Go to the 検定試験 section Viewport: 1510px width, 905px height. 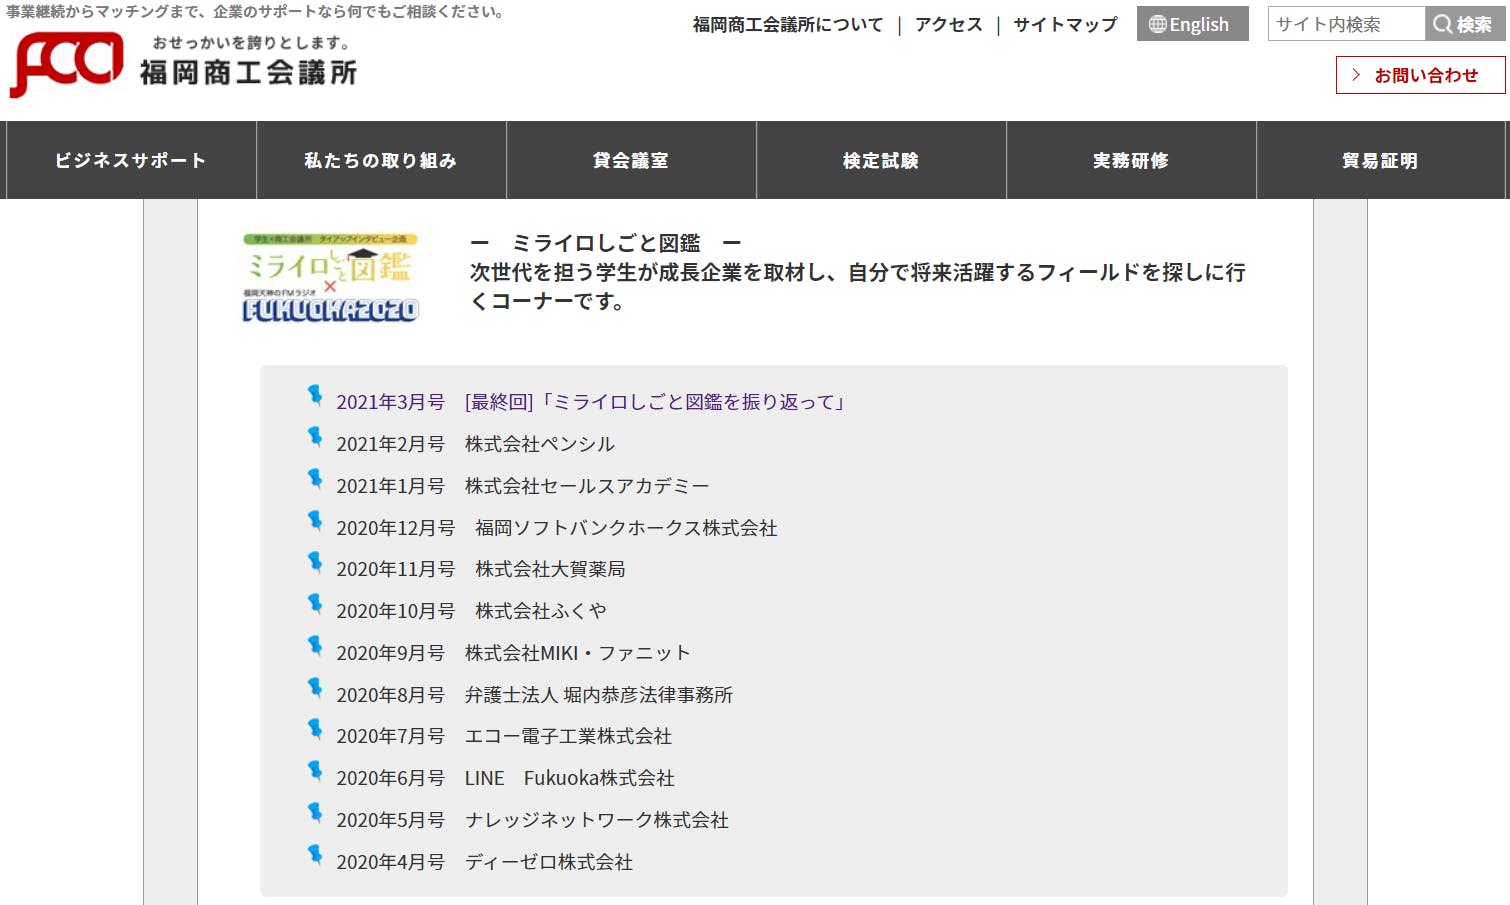(881, 160)
